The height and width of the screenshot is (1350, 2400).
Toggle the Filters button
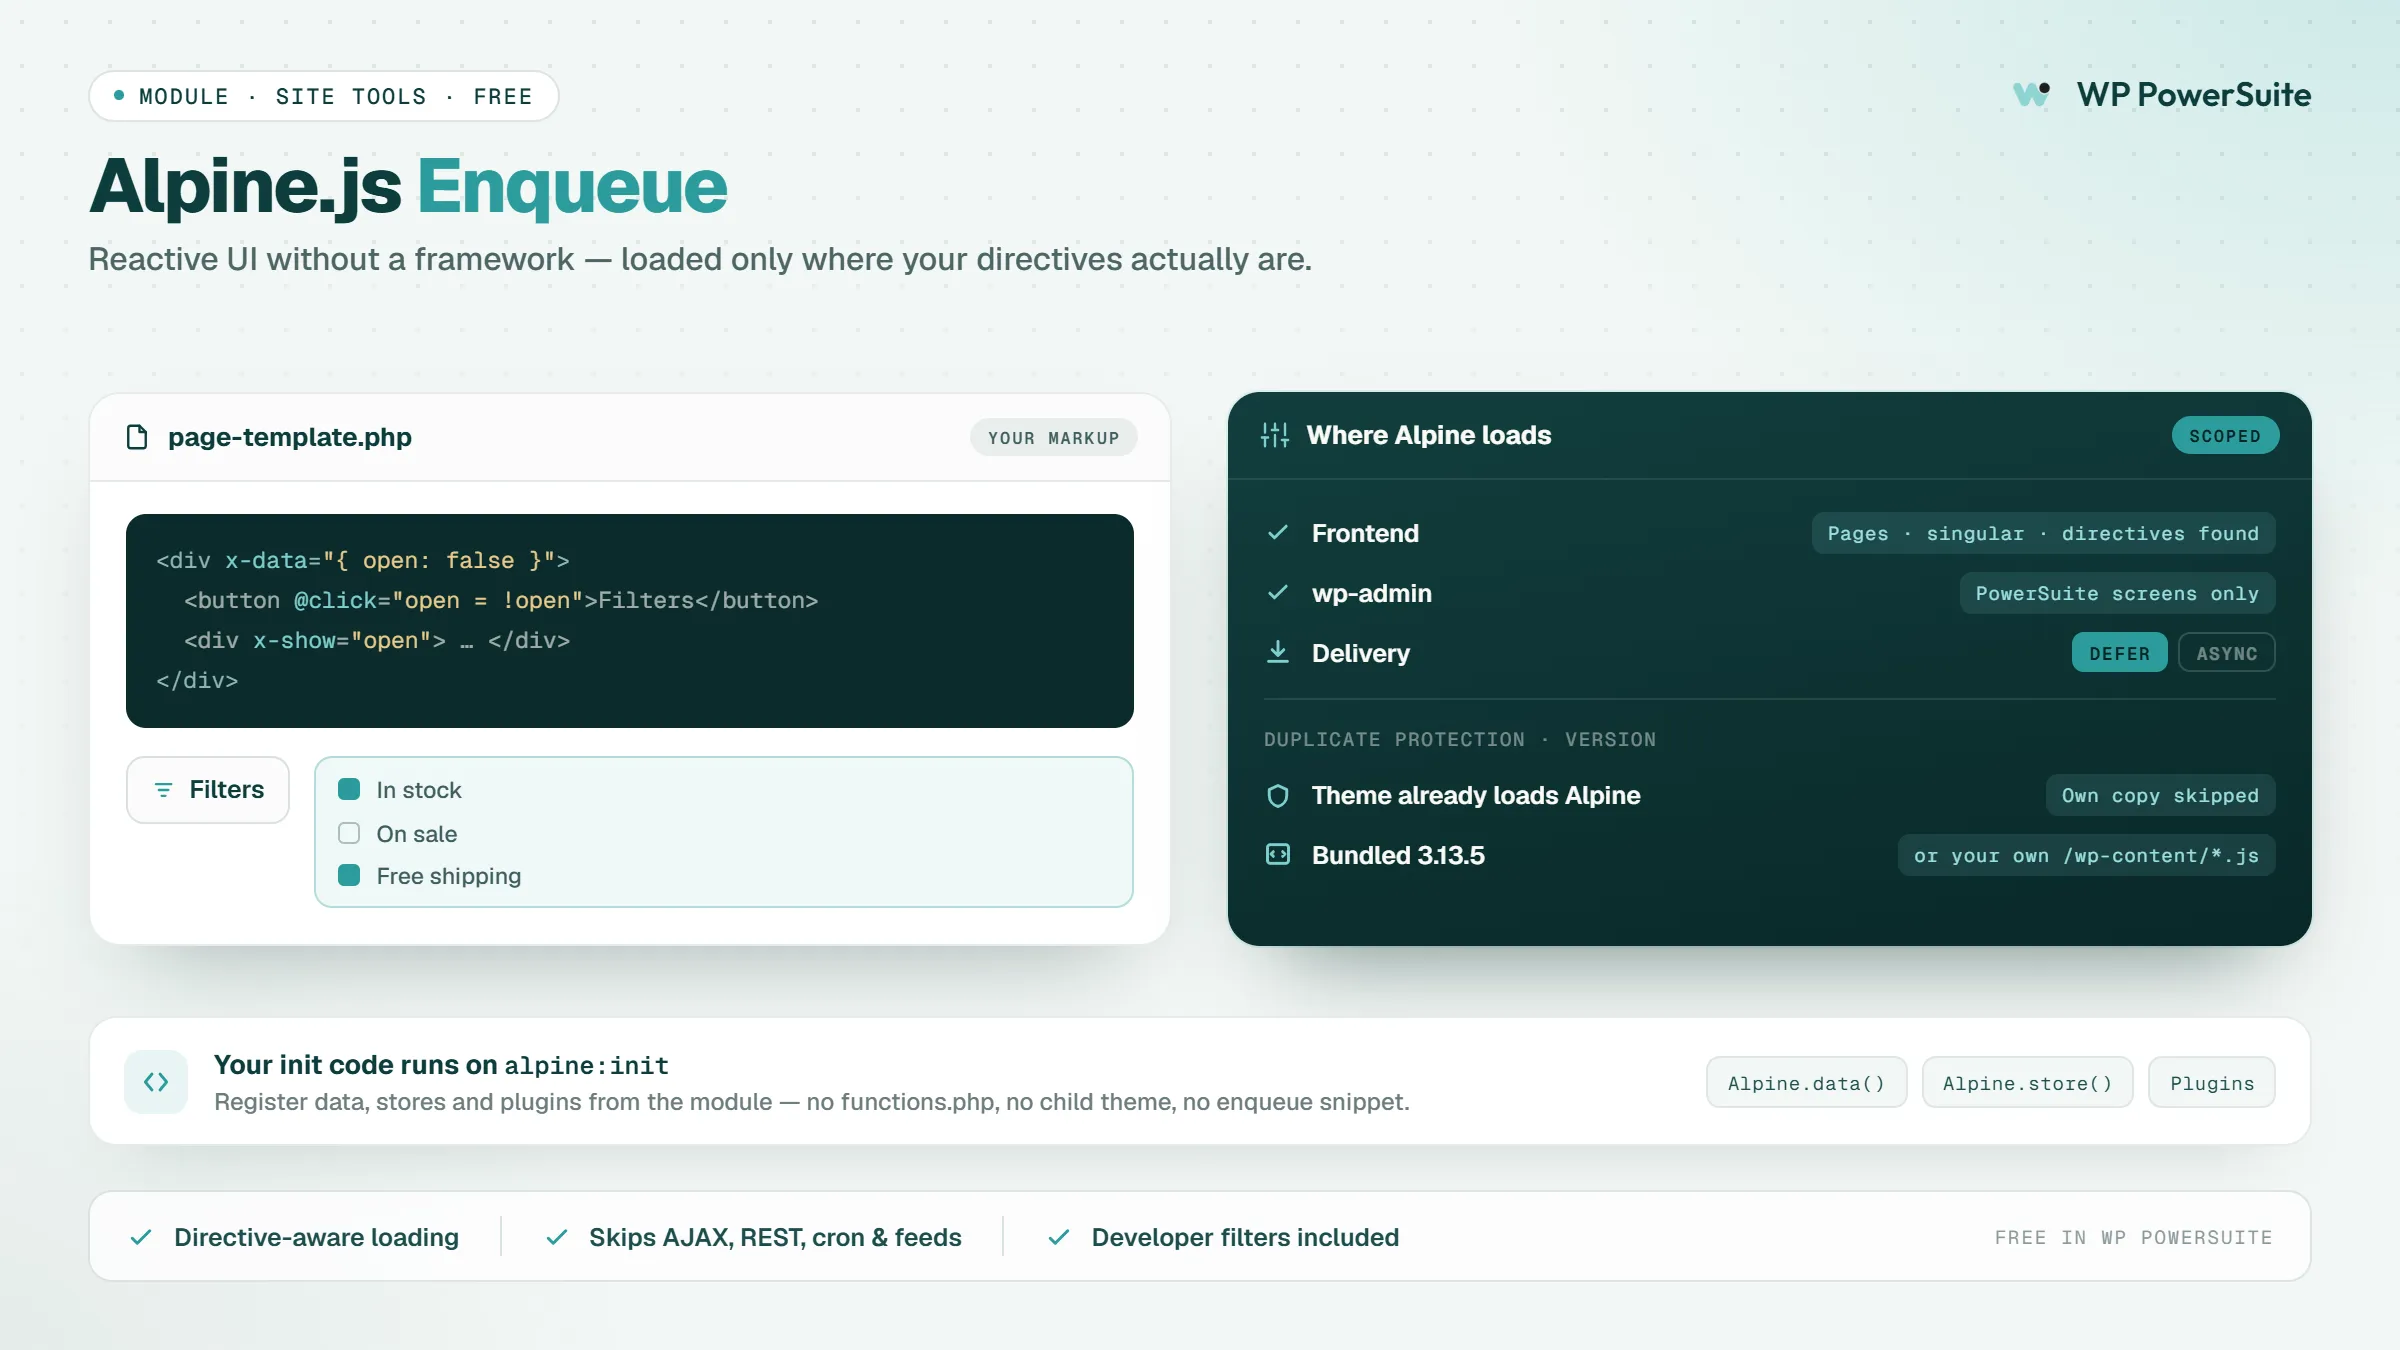click(208, 790)
